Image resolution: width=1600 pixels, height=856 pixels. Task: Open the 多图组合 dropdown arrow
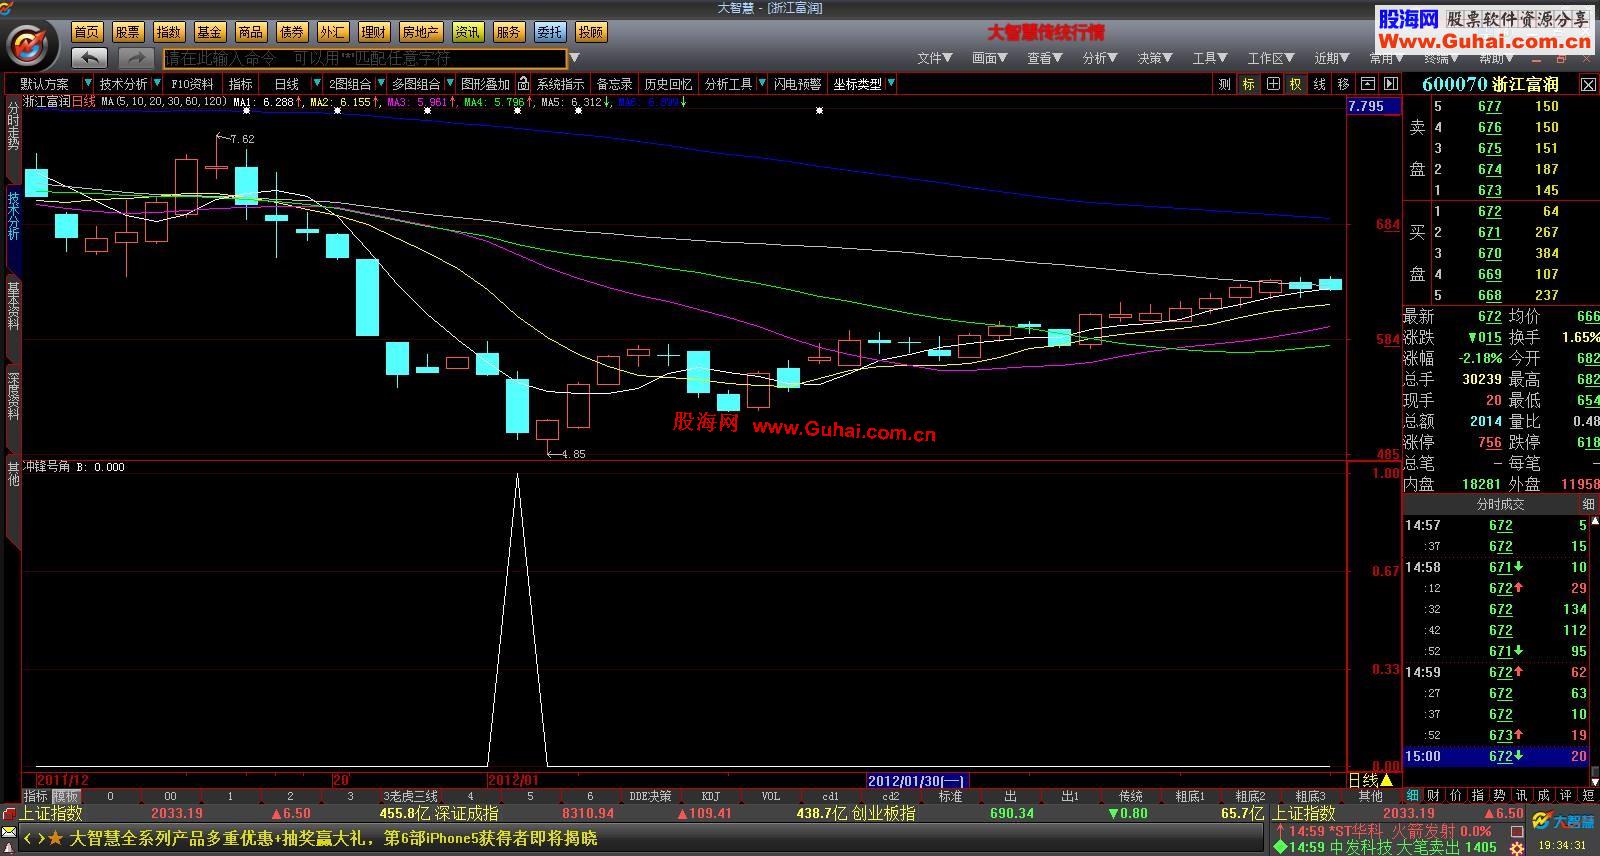(449, 84)
